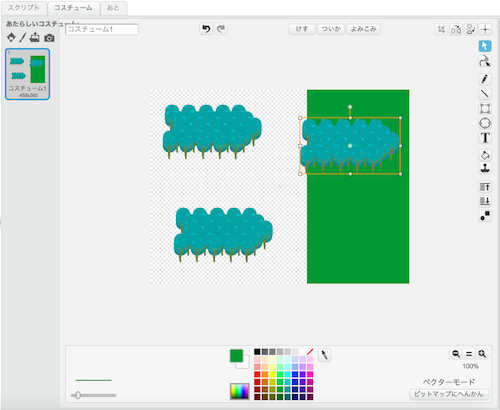Click ビットマップにへんかん convert button

click(449, 394)
